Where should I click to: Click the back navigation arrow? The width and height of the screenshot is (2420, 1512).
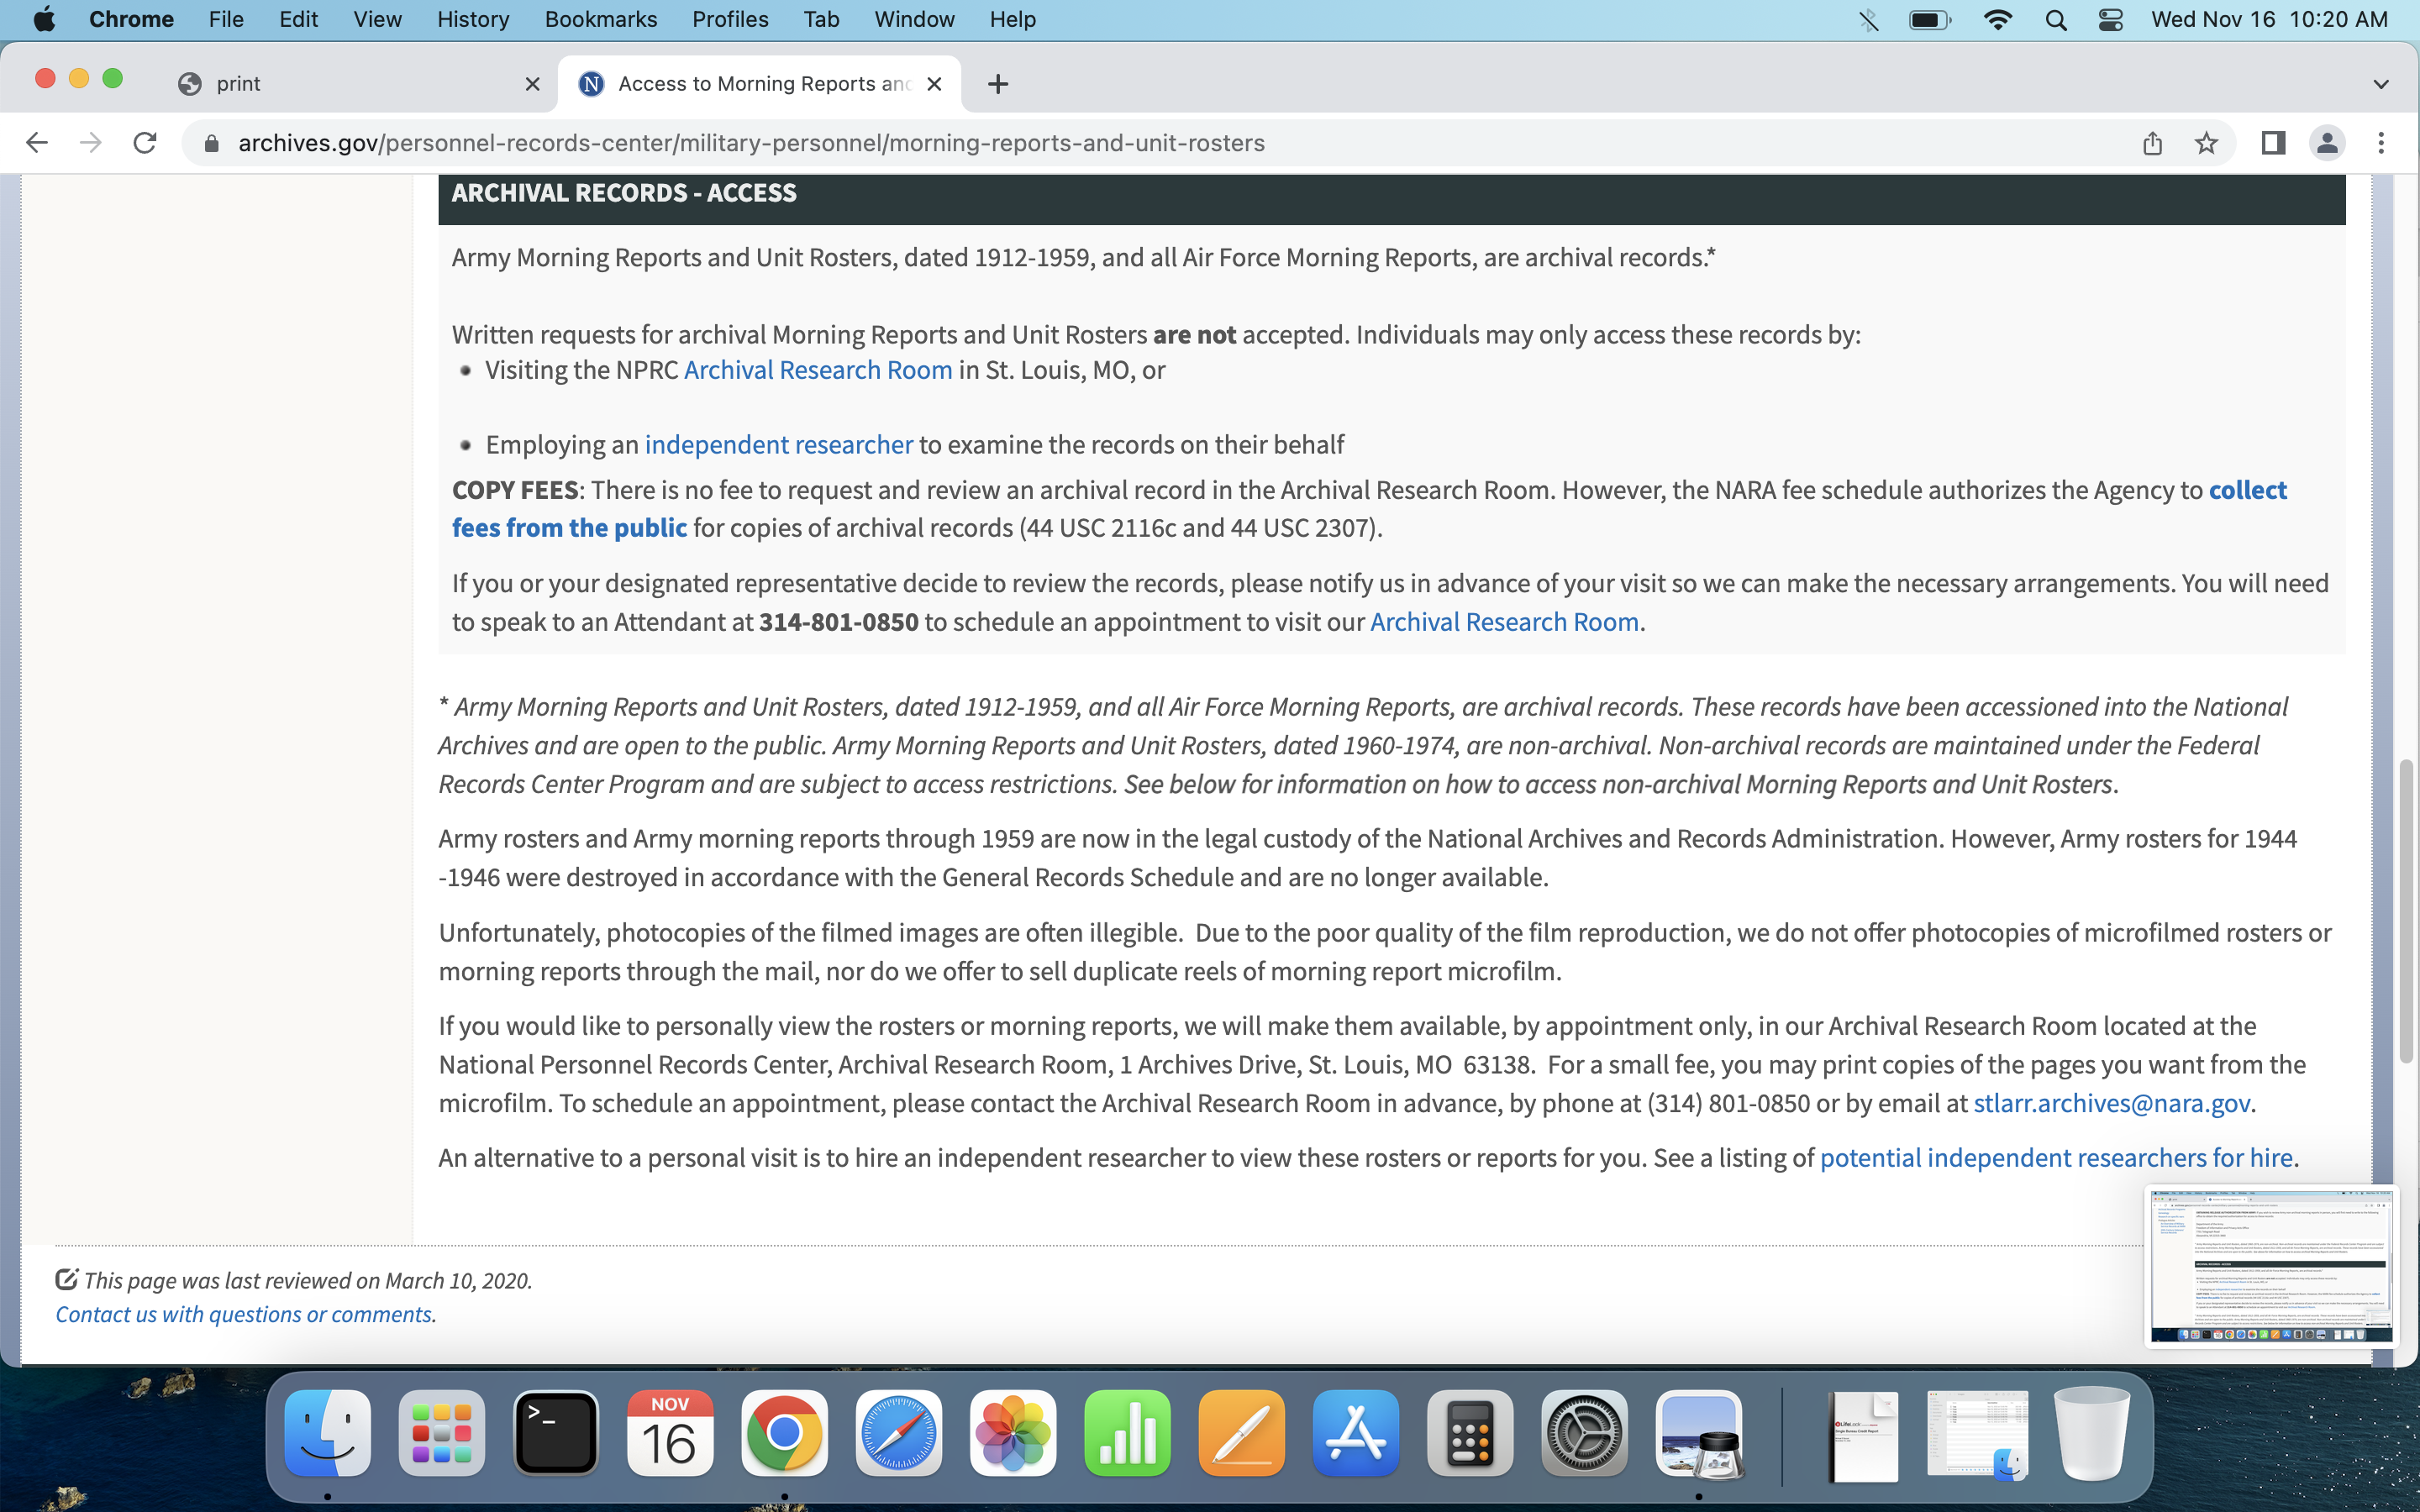tap(37, 143)
